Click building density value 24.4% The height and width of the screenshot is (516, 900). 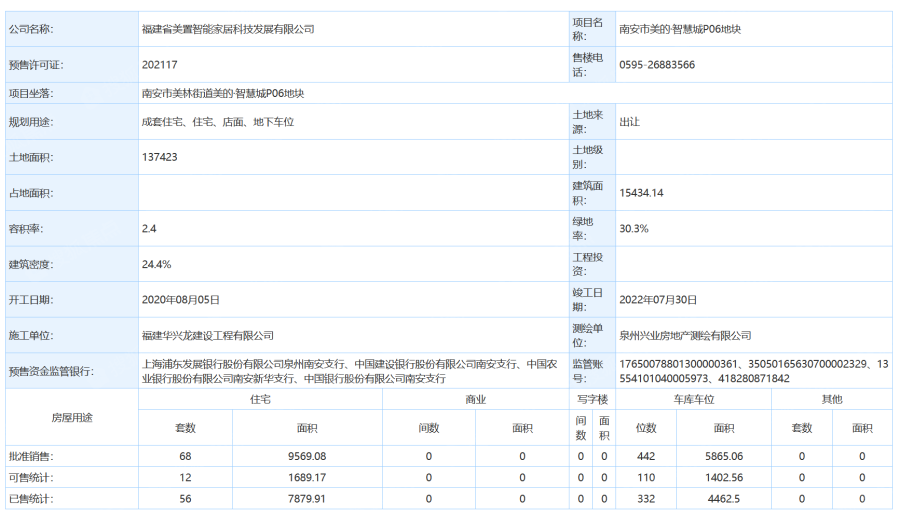pyautogui.click(x=156, y=265)
